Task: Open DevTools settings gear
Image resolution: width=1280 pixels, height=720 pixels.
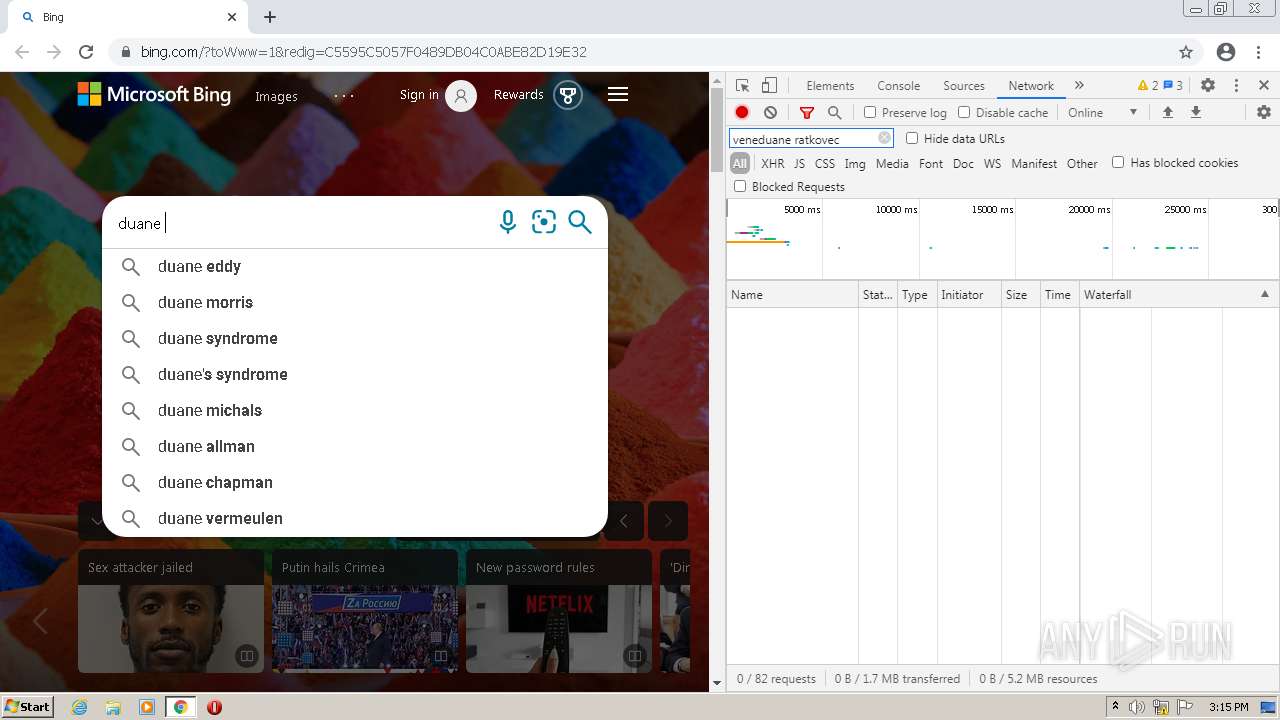Action: pos(1208,85)
